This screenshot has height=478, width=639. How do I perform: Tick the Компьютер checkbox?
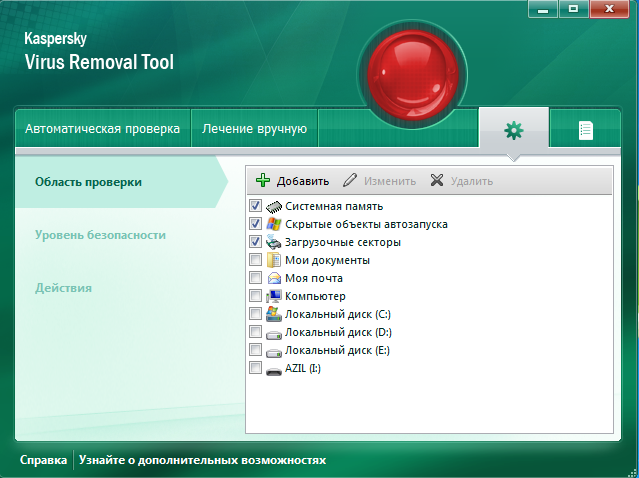256,295
